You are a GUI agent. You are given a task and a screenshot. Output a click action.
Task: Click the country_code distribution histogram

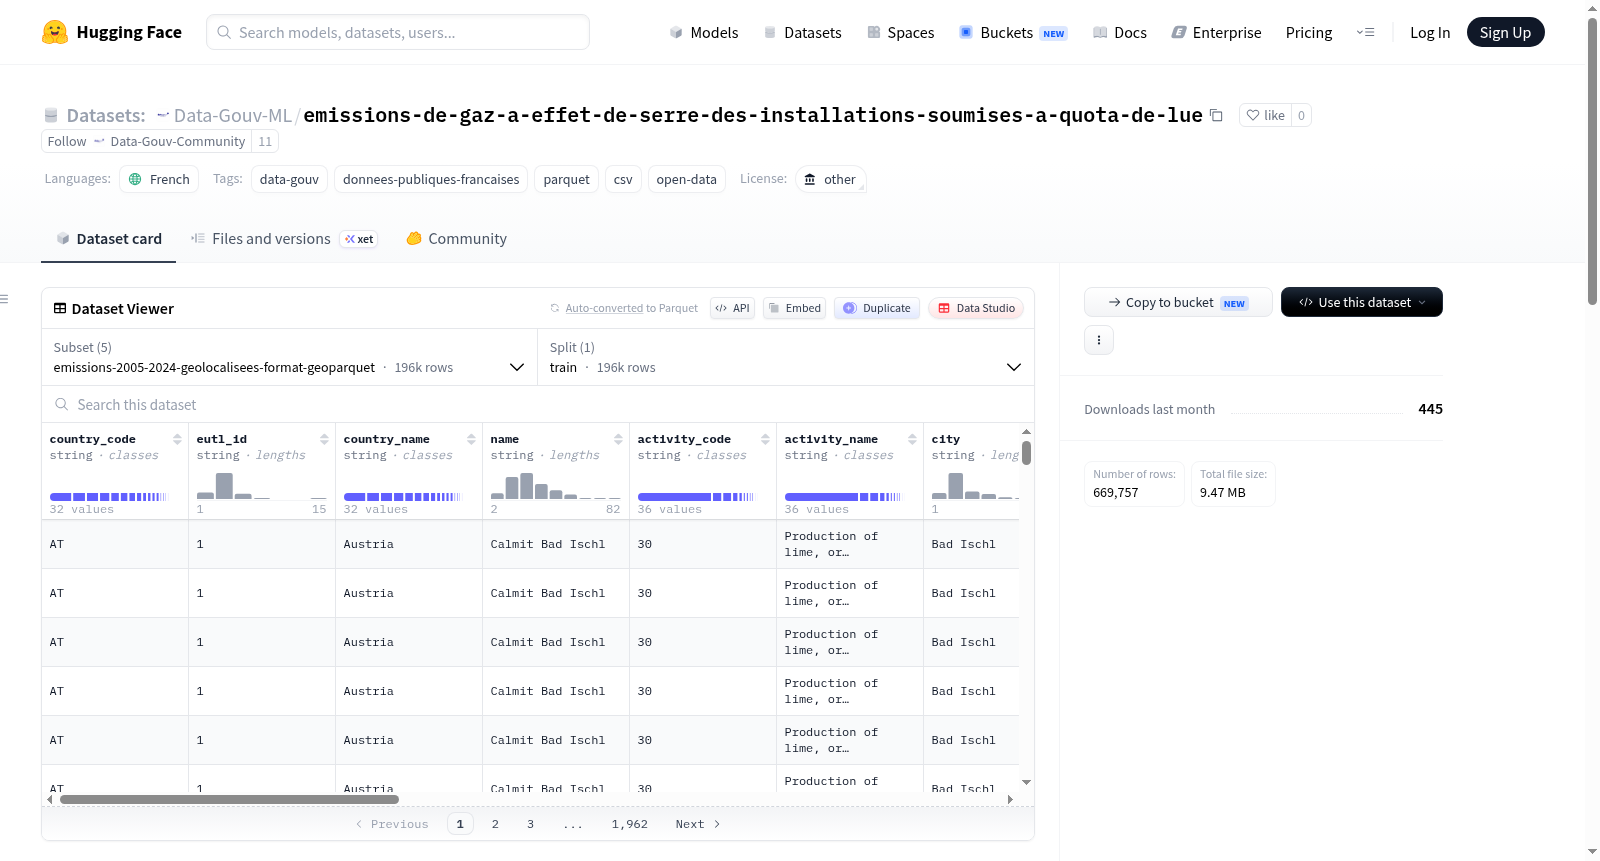108,496
